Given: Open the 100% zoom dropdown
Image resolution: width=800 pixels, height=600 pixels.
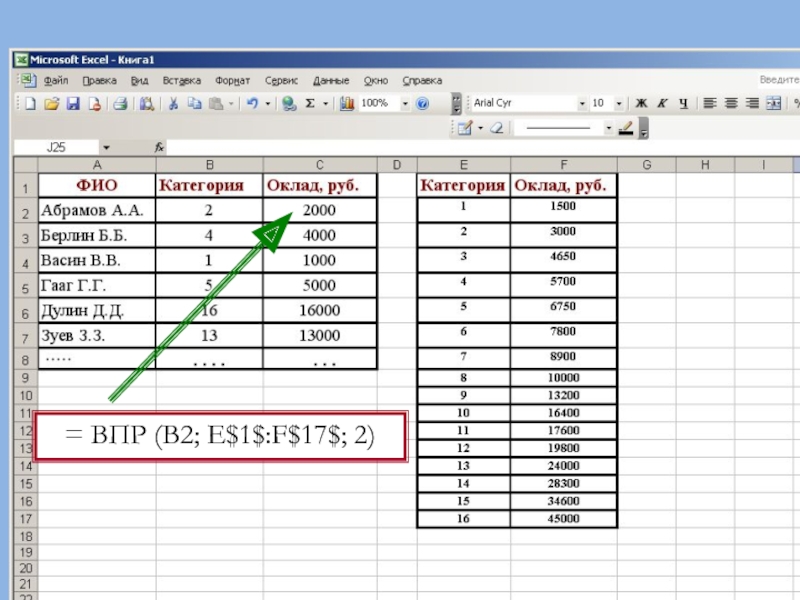Looking at the screenshot, I should [x=405, y=103].
